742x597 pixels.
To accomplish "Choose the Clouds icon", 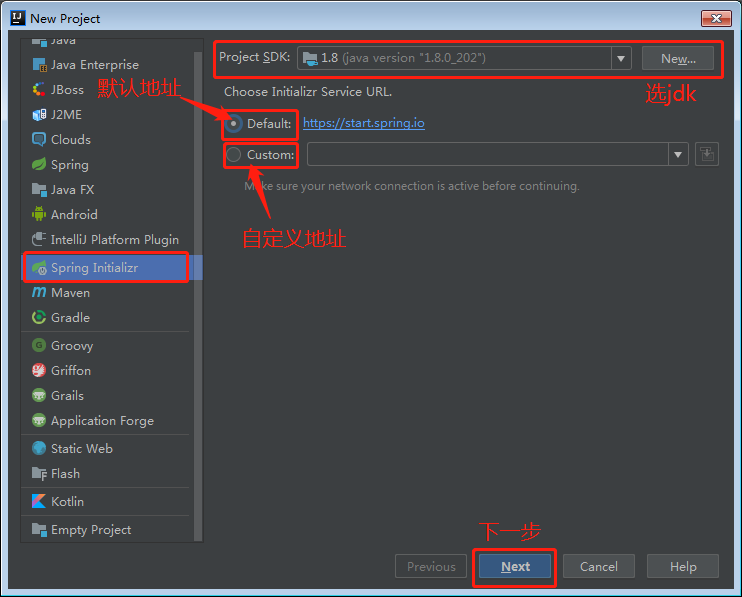I will click(x=39, y=140).
